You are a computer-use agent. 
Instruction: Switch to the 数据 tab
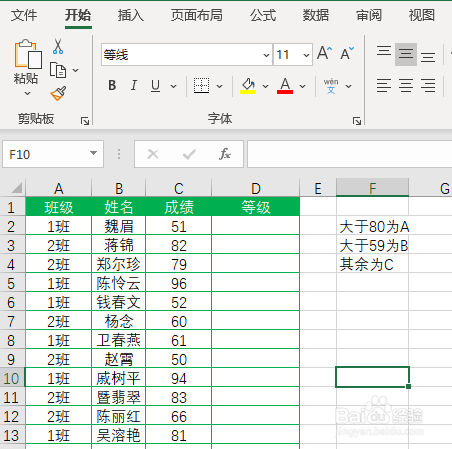[316, 15]
